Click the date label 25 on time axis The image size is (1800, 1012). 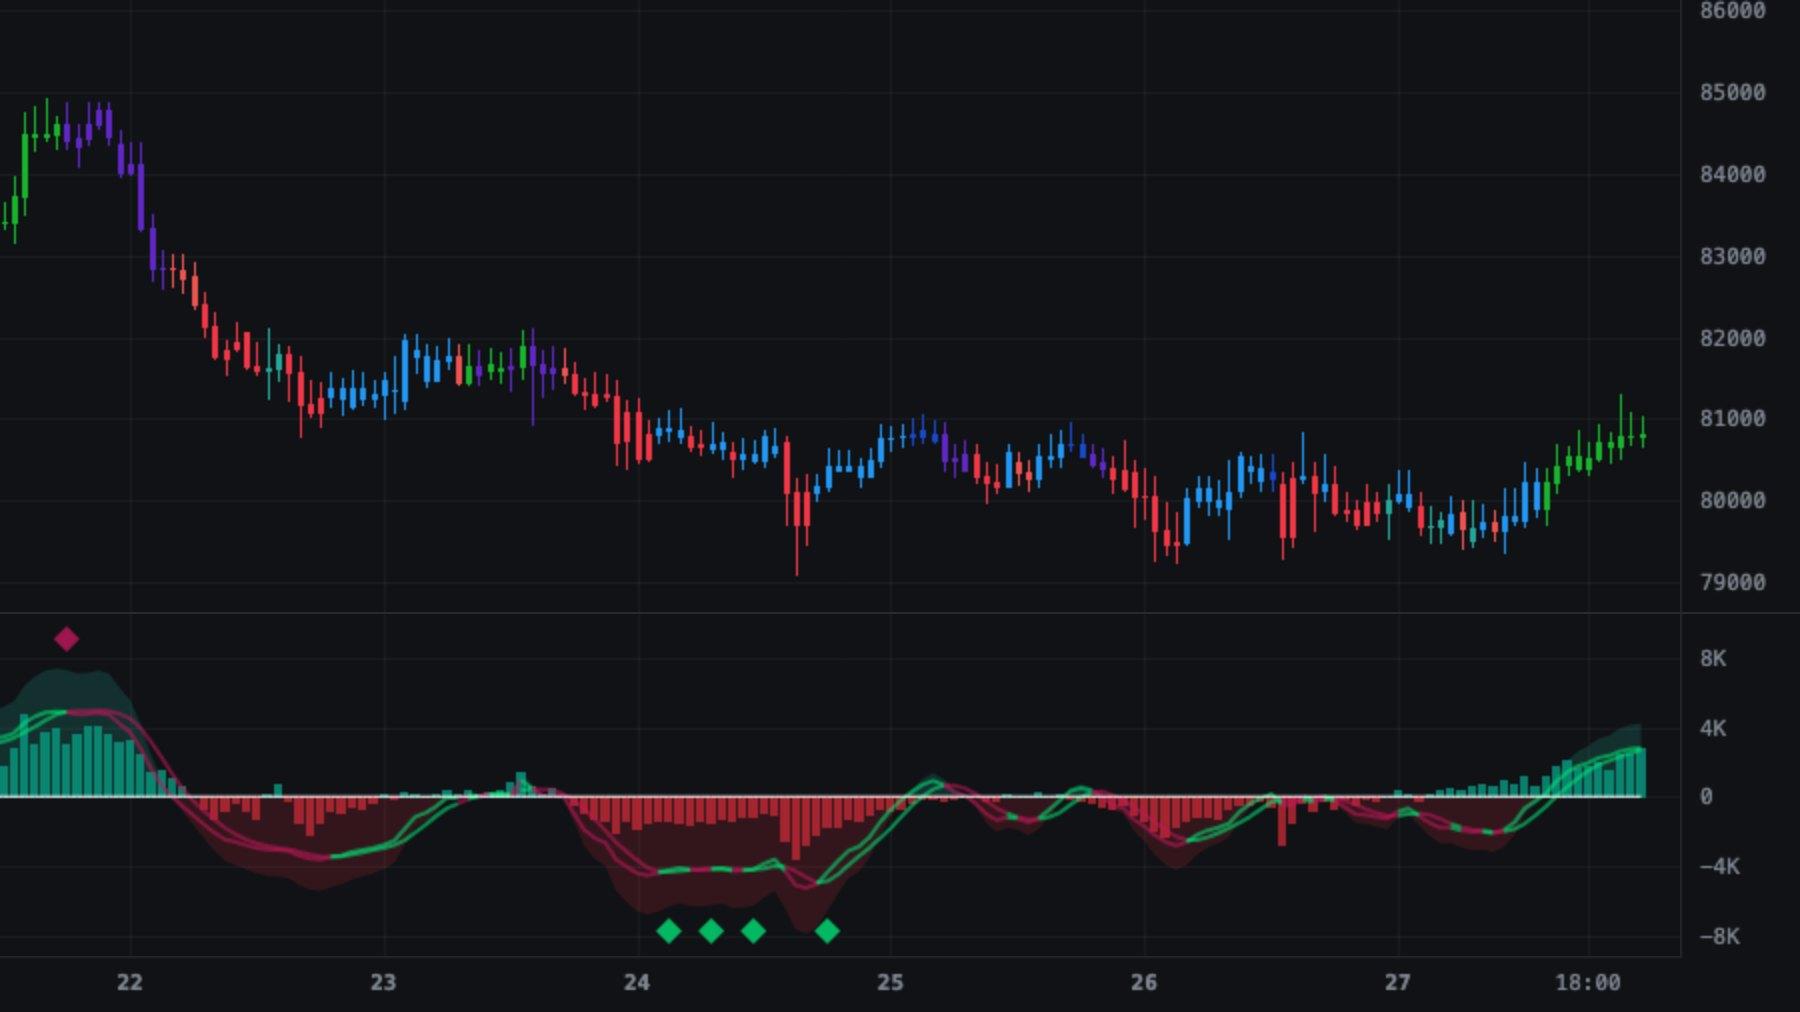(890, 983)
